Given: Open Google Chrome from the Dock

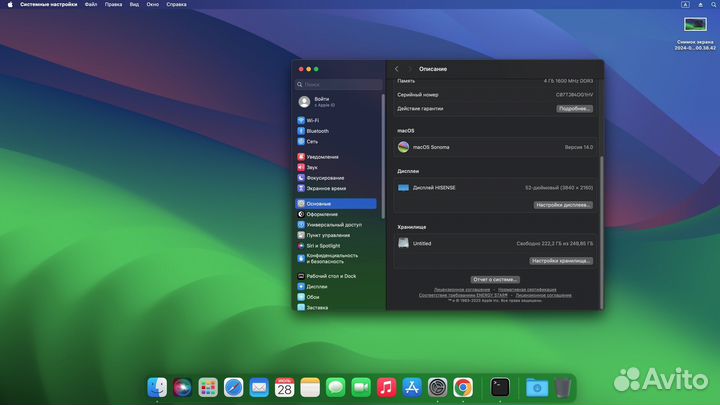Looking at the screenshot, I should point(463,387).
